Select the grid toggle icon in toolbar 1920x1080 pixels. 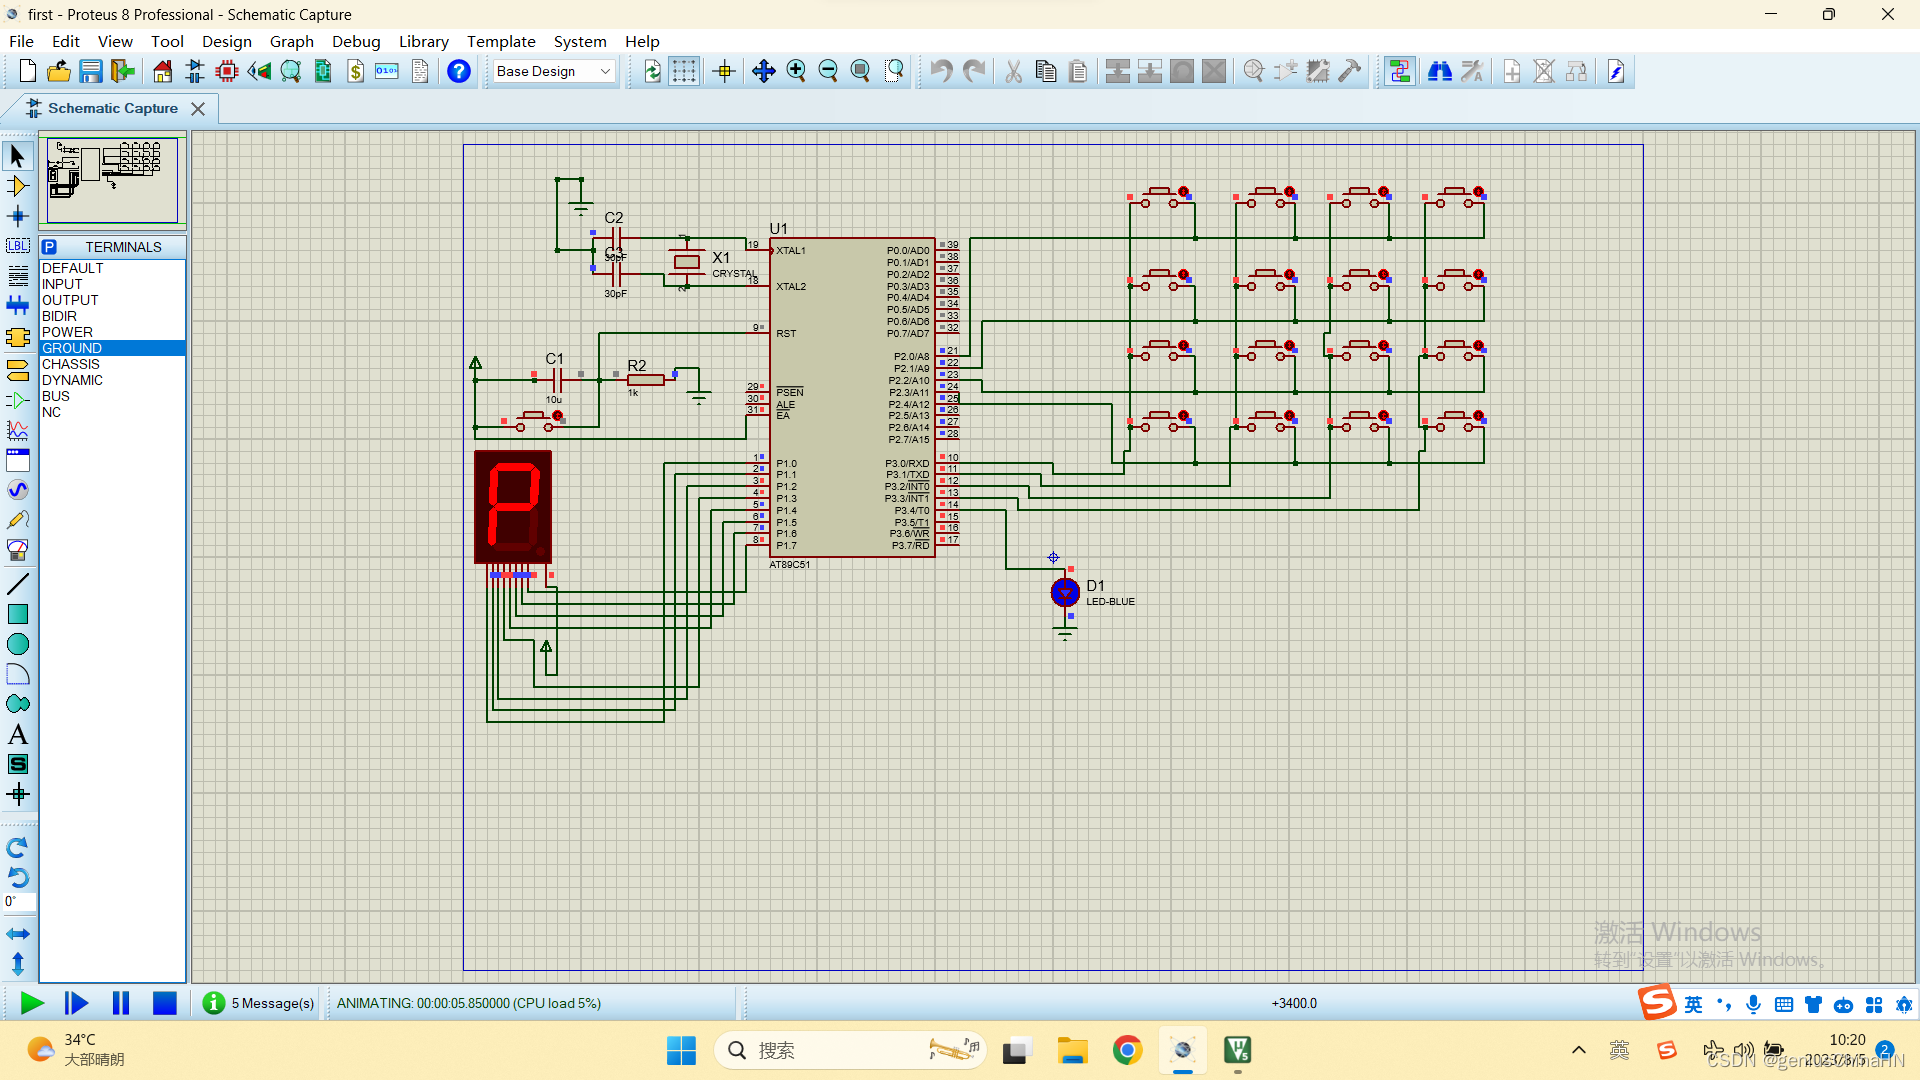tap(684, 71)
